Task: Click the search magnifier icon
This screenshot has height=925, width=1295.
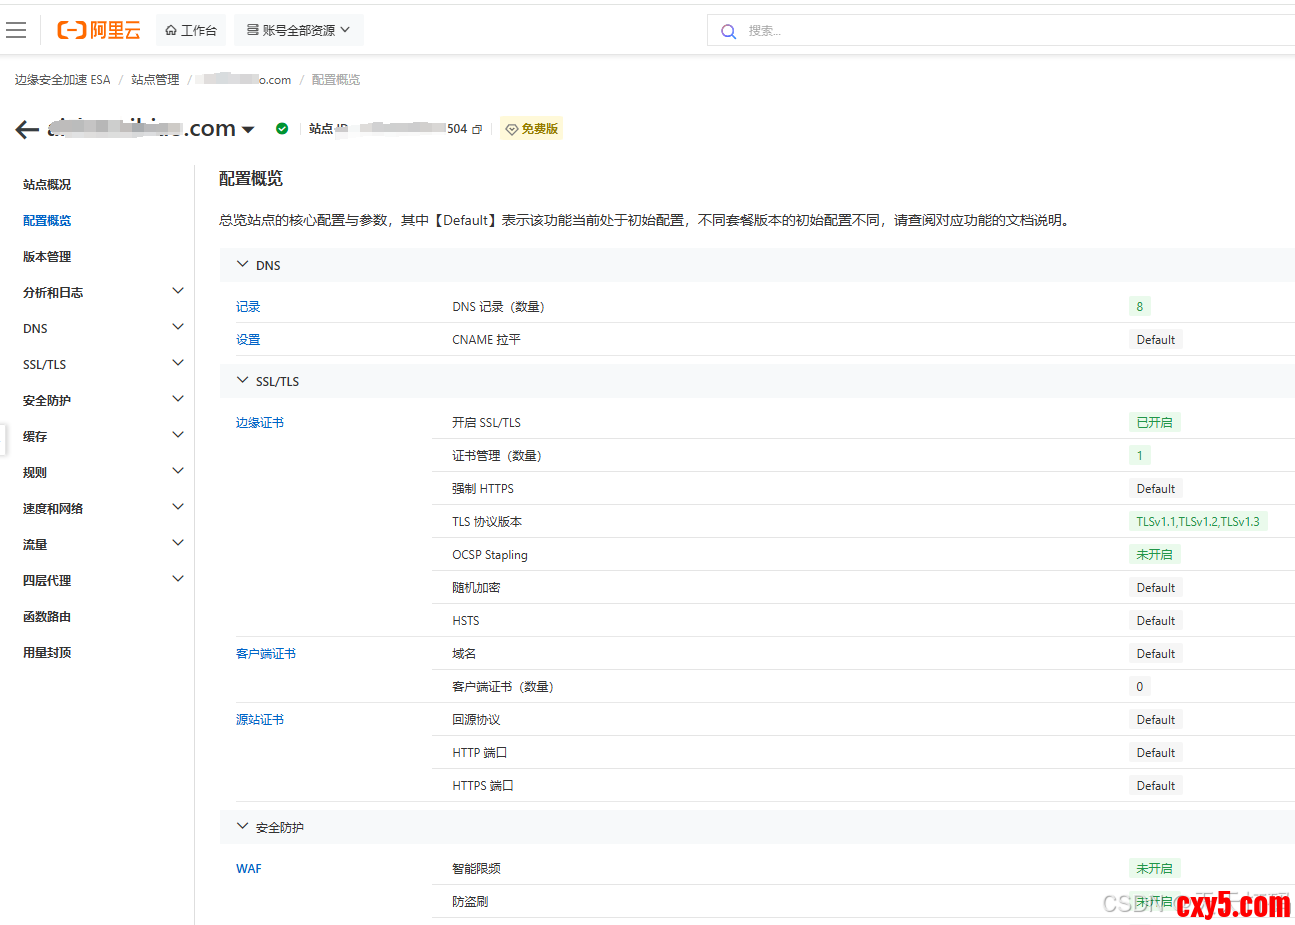Action: (729, 31)
